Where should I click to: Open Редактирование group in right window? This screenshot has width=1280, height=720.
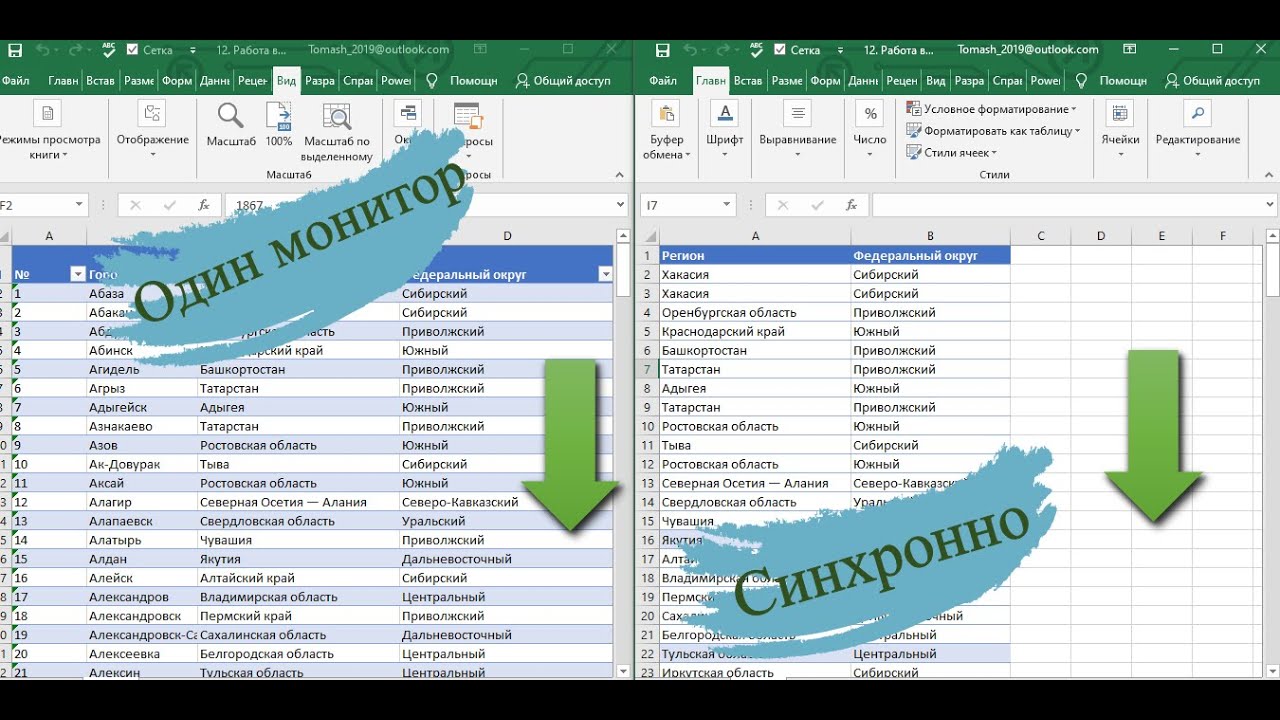pyautogui.click(x=1198, y=130)
